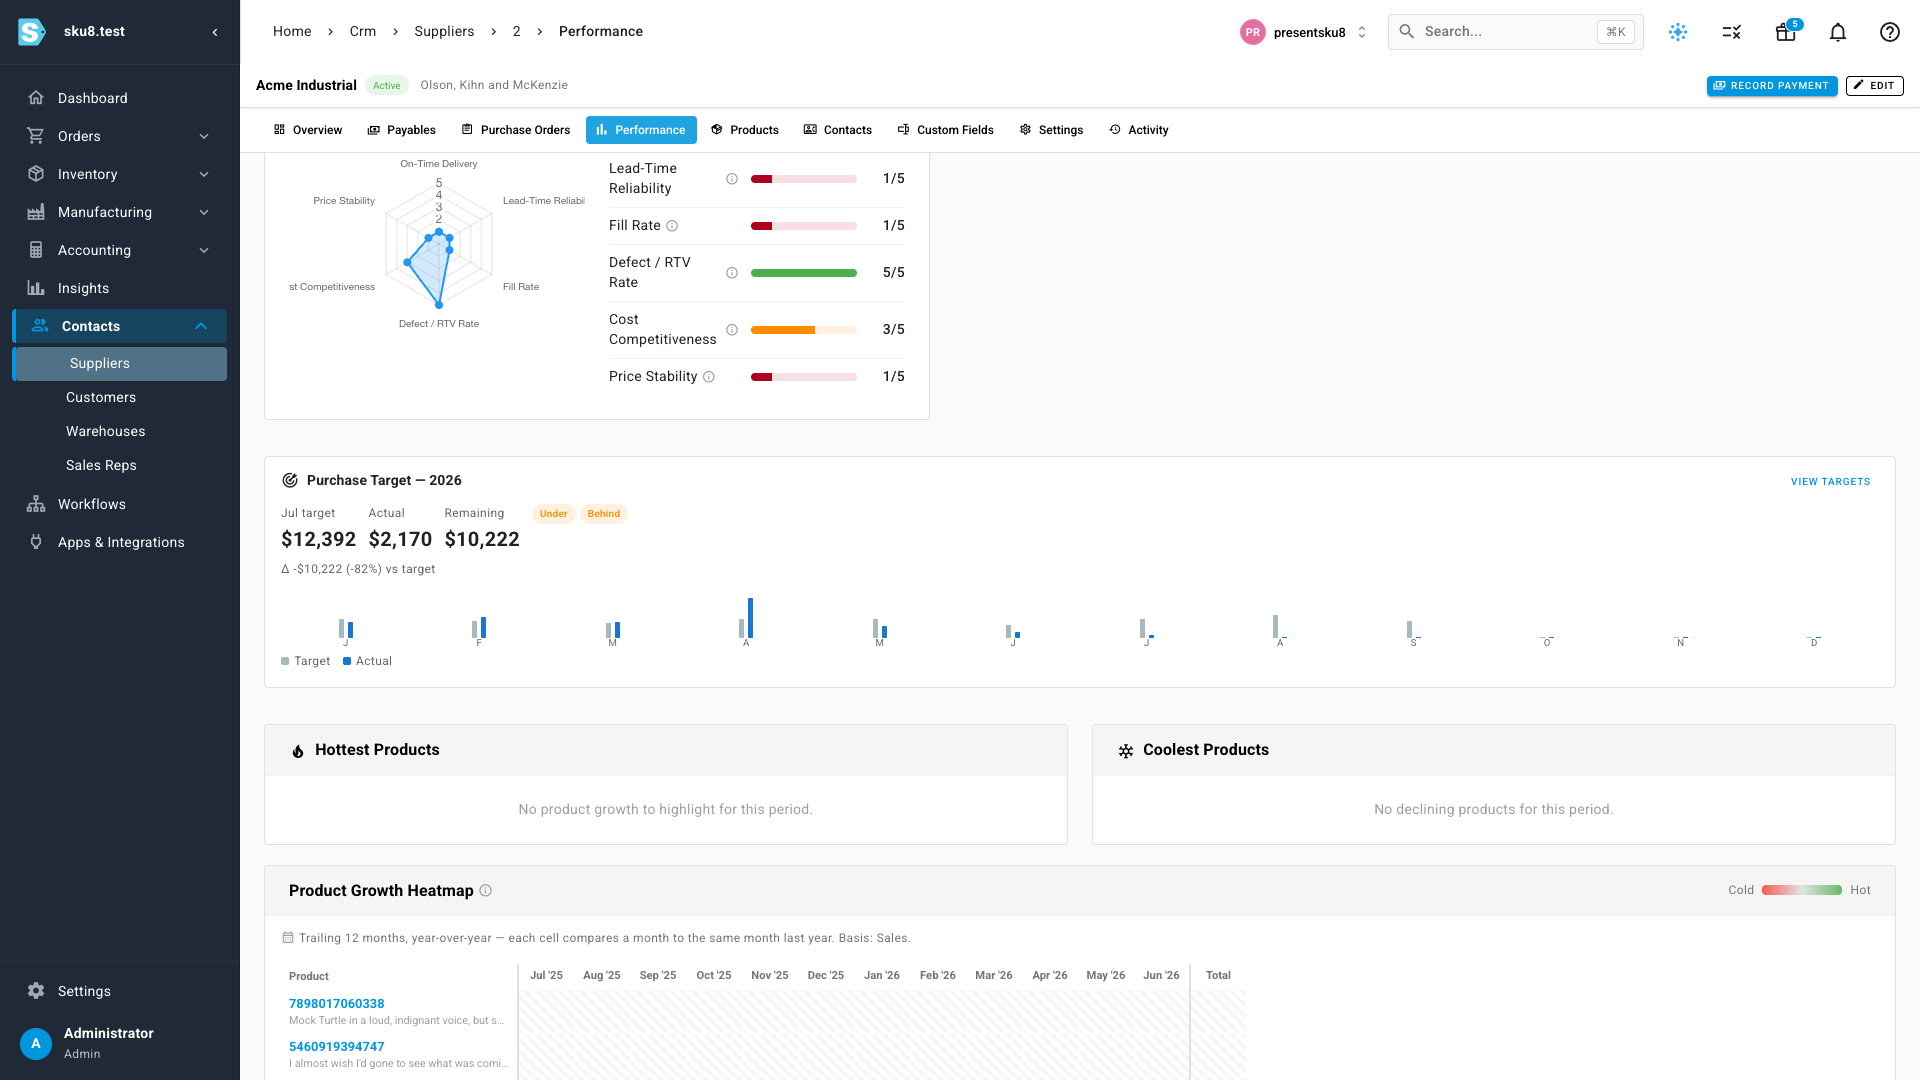Switch to the Products tab

745,130
